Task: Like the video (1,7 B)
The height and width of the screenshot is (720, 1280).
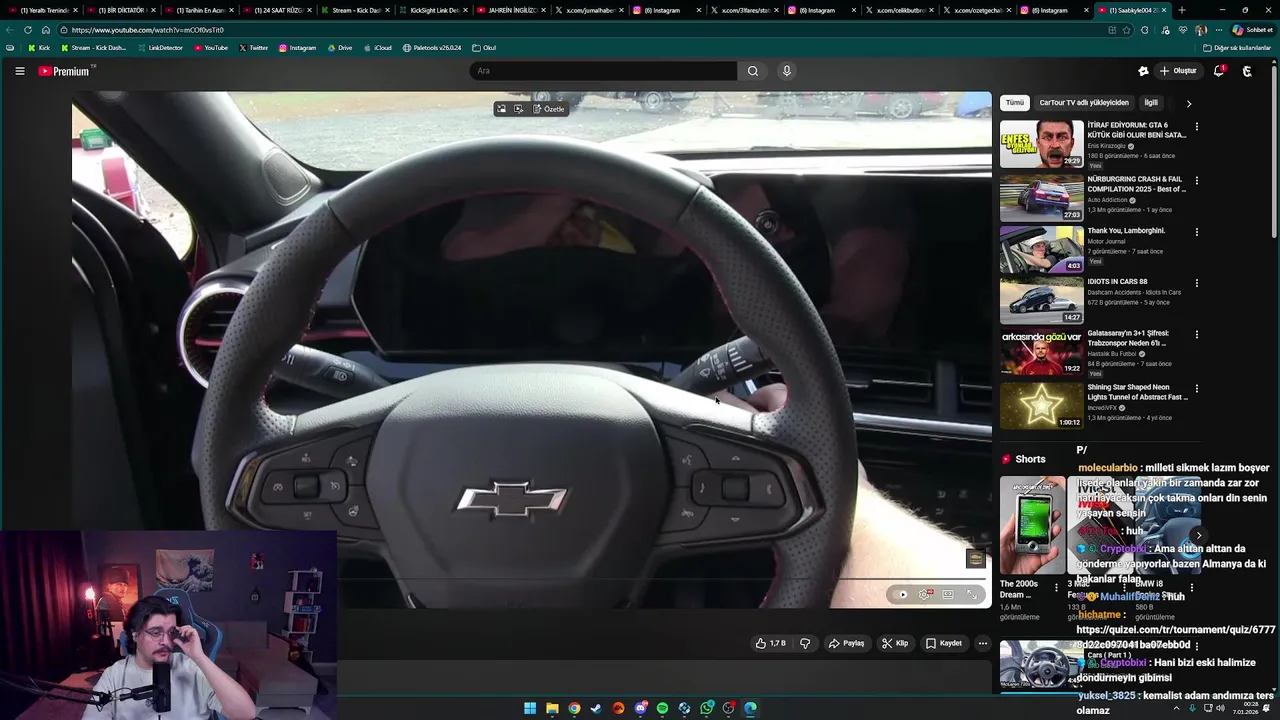Action: pos(771,643)
